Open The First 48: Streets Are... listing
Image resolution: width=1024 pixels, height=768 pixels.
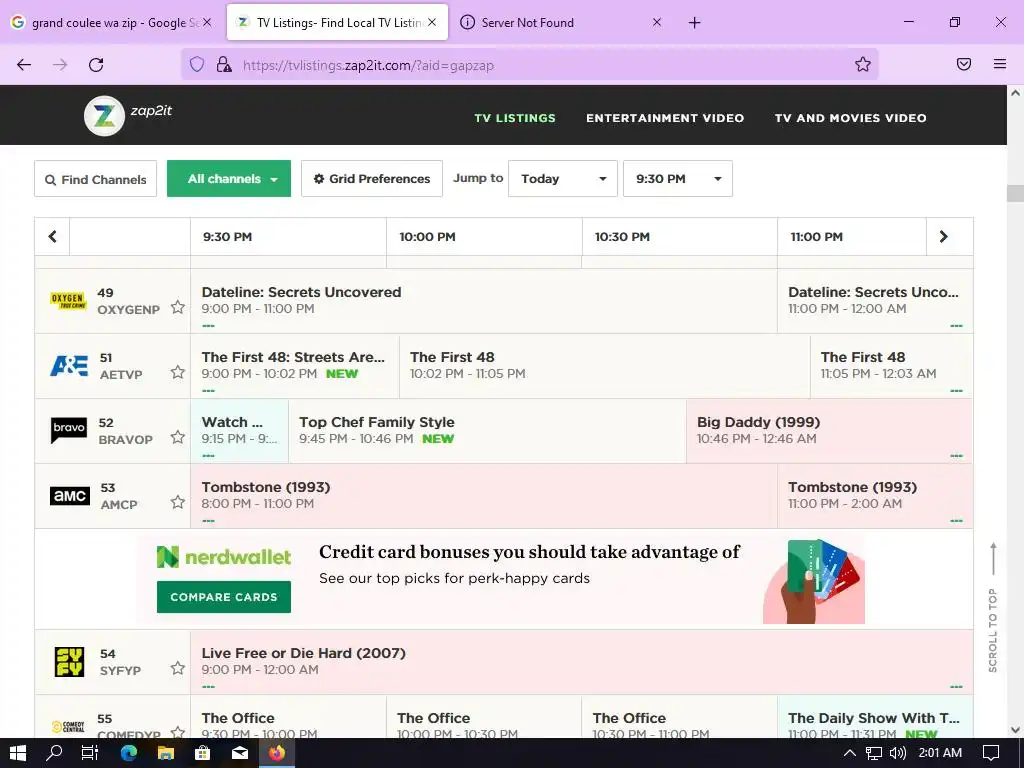click(x=295, y=366)
